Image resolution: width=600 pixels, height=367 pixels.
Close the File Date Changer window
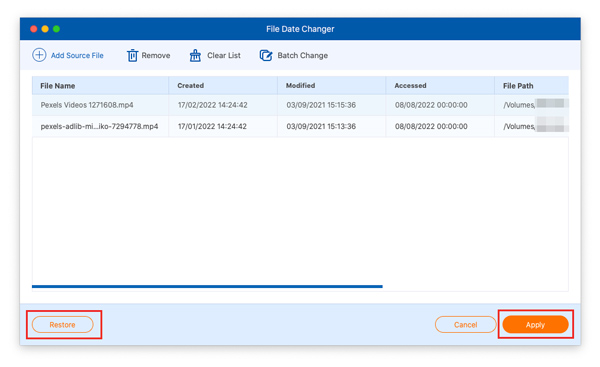(34, 29)
